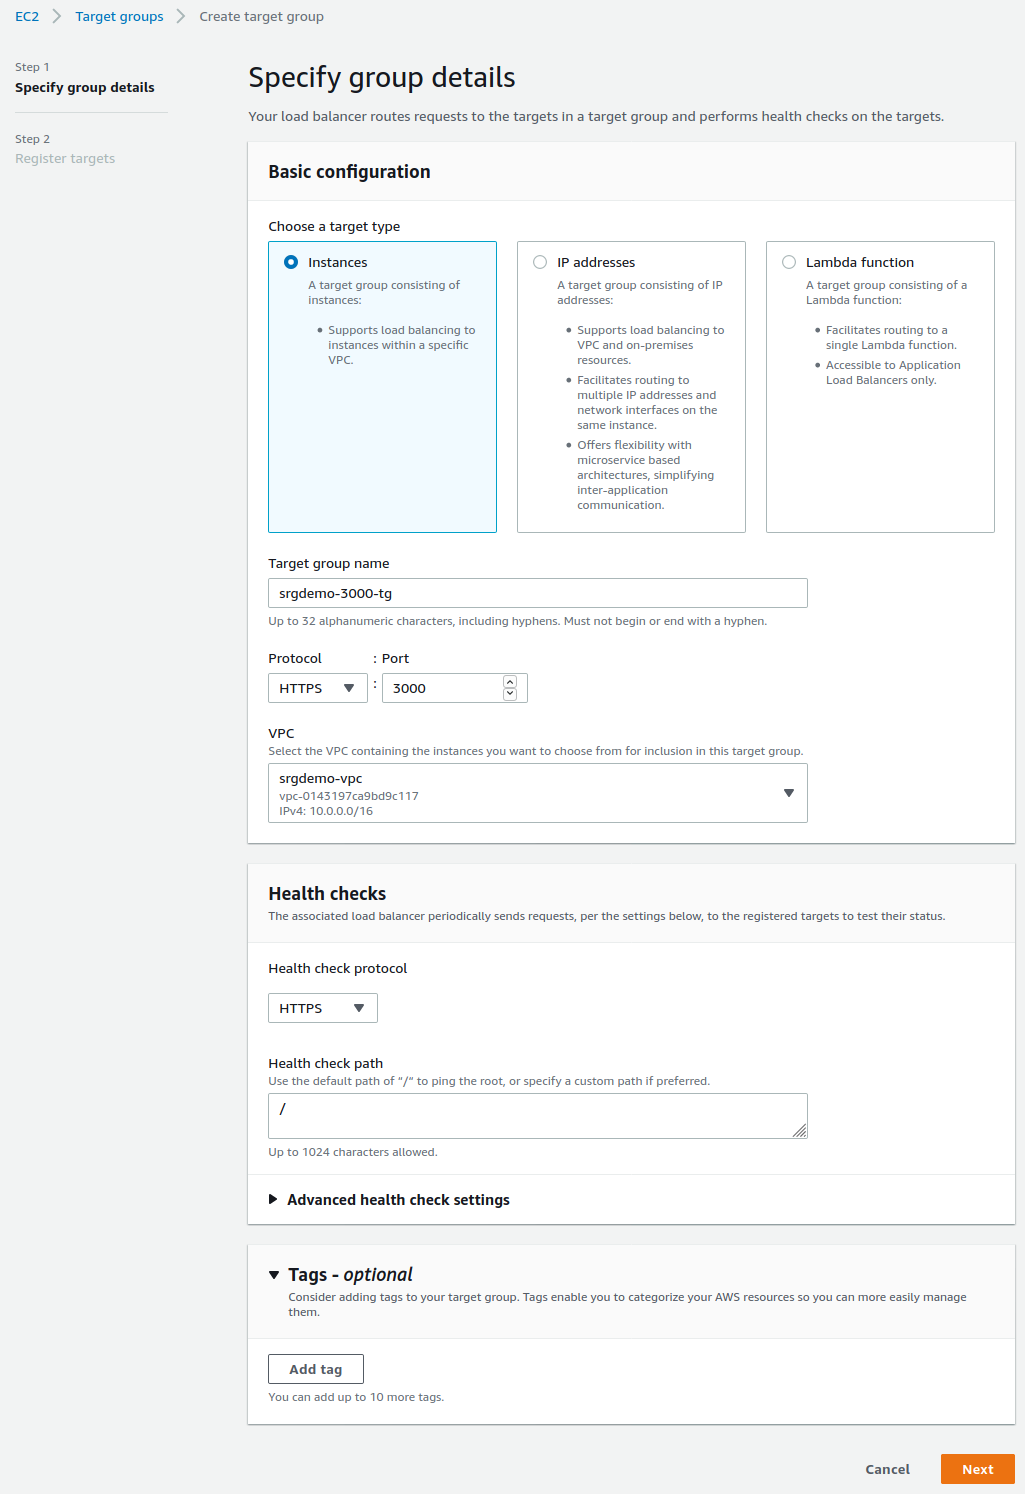The width and height of the screenshot is (1025, 1494).
Task: Open the VPC srgdemo-vpc dropdown
Action: coord(537,793)
